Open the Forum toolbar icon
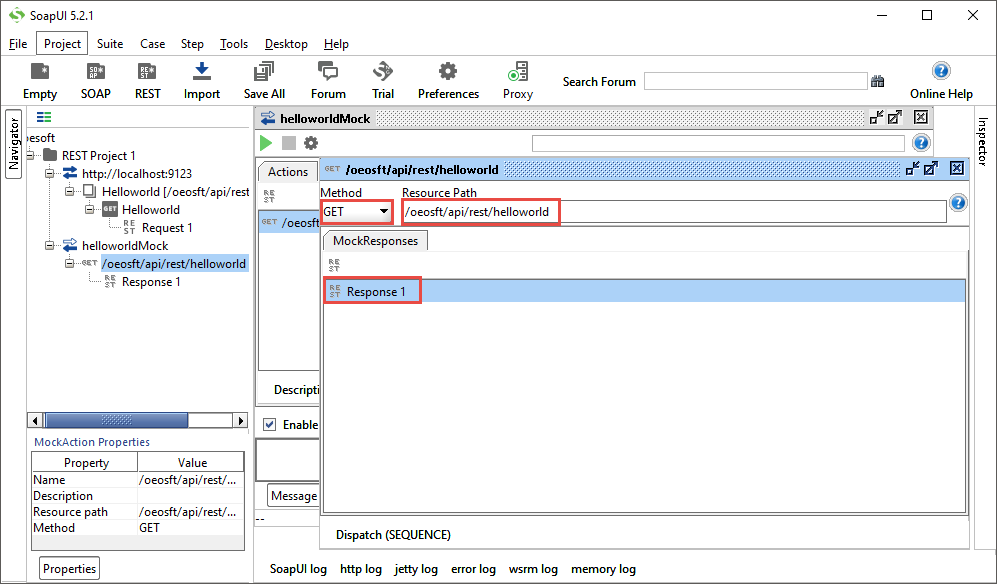 [328, 81]
